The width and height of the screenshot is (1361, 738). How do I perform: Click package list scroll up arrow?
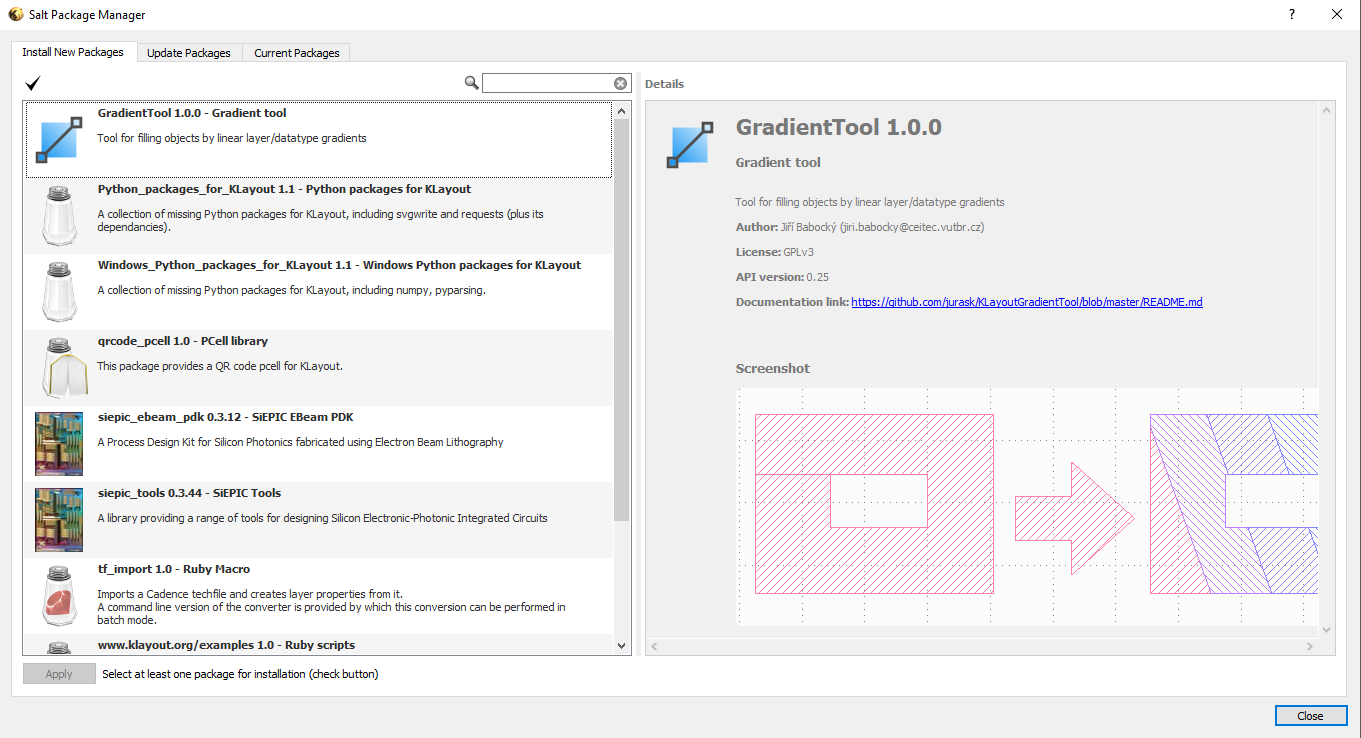621,111
